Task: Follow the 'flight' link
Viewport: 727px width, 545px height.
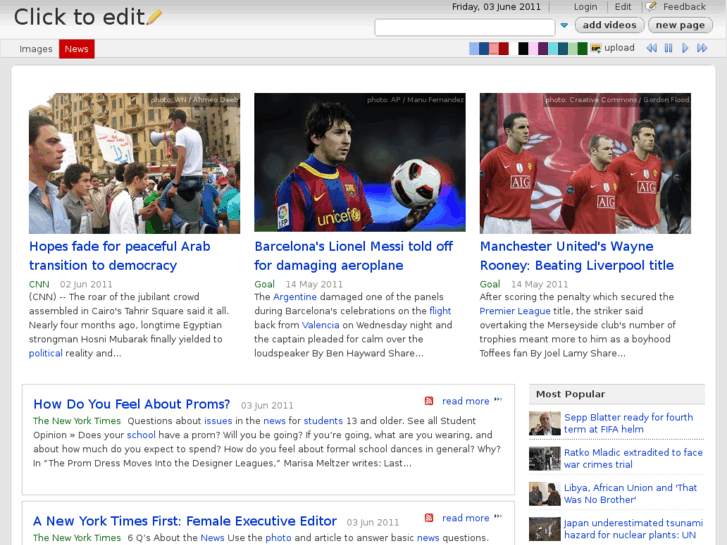Action: click(440, 311)
